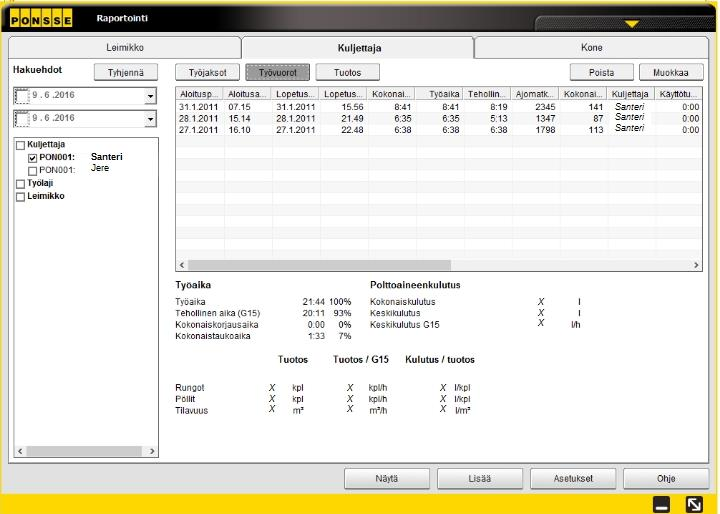
Task: Uncheck PON001 Santeri checkbox
Action: [x=33, y=158]
